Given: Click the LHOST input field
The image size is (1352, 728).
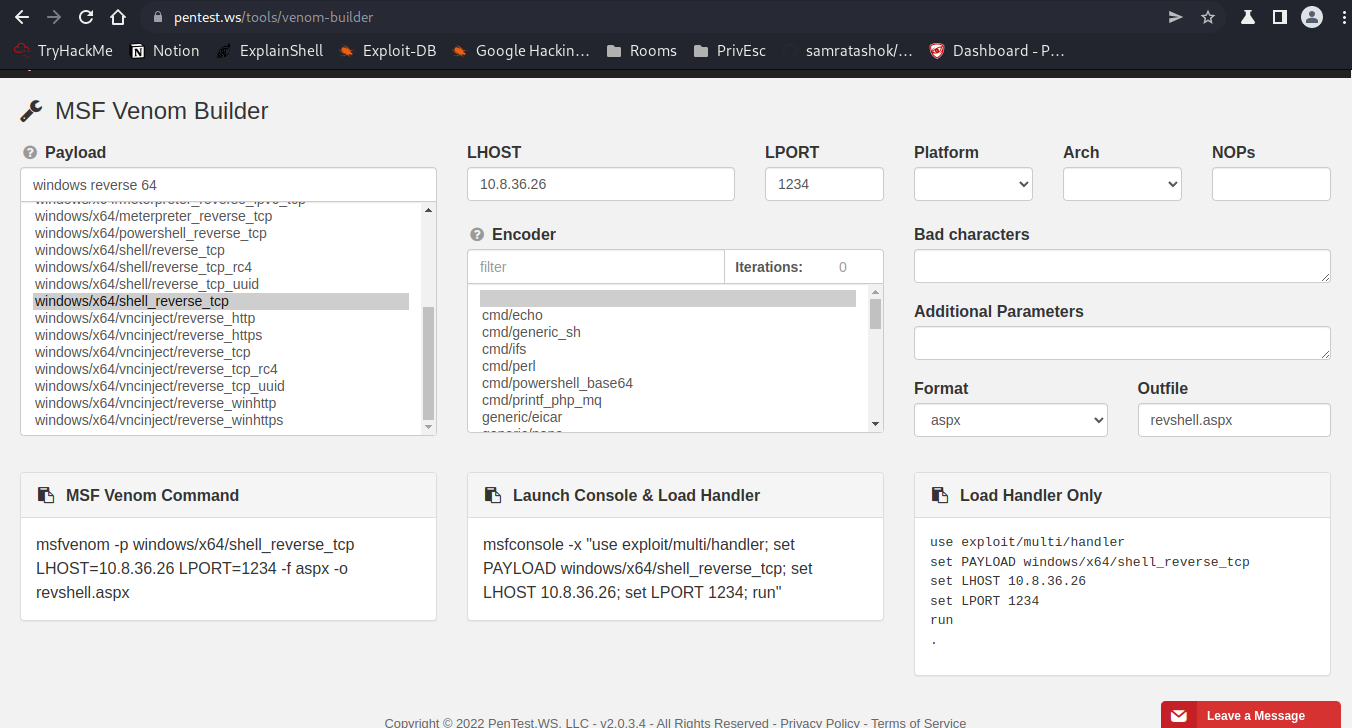Looking at the screenshot, I should pyautogui.click(x=601, y=184).
